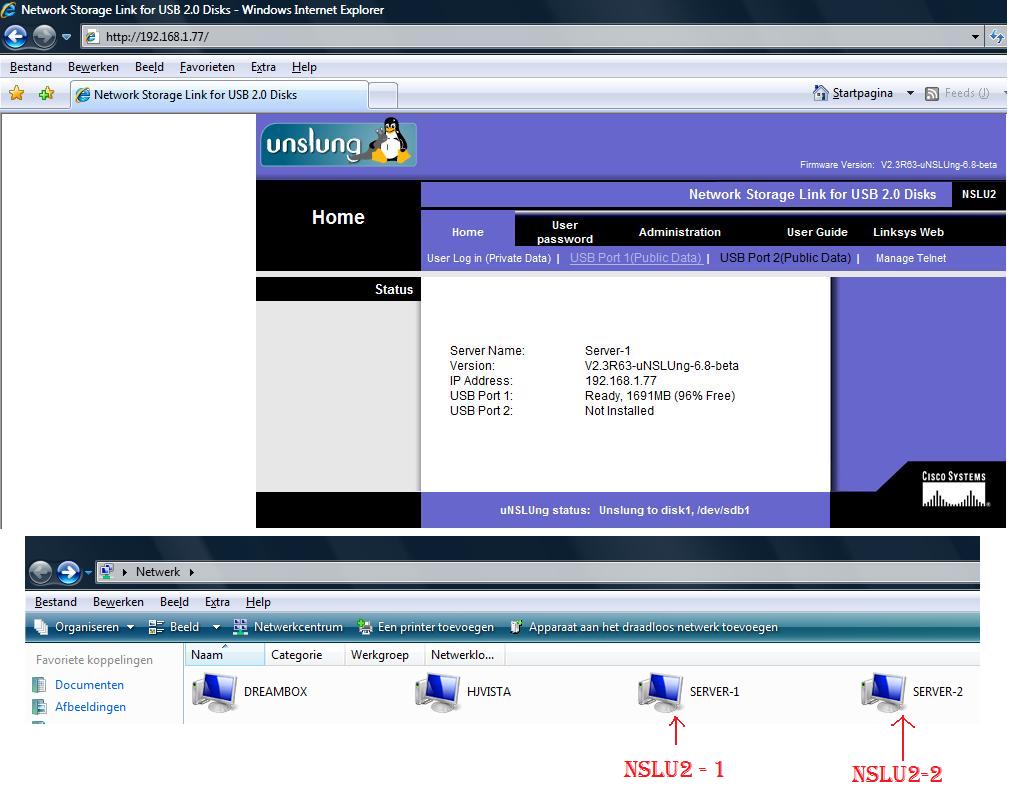Click the refresh icon beside the address bar
The image size is (1009, 799).
[997, 37]
